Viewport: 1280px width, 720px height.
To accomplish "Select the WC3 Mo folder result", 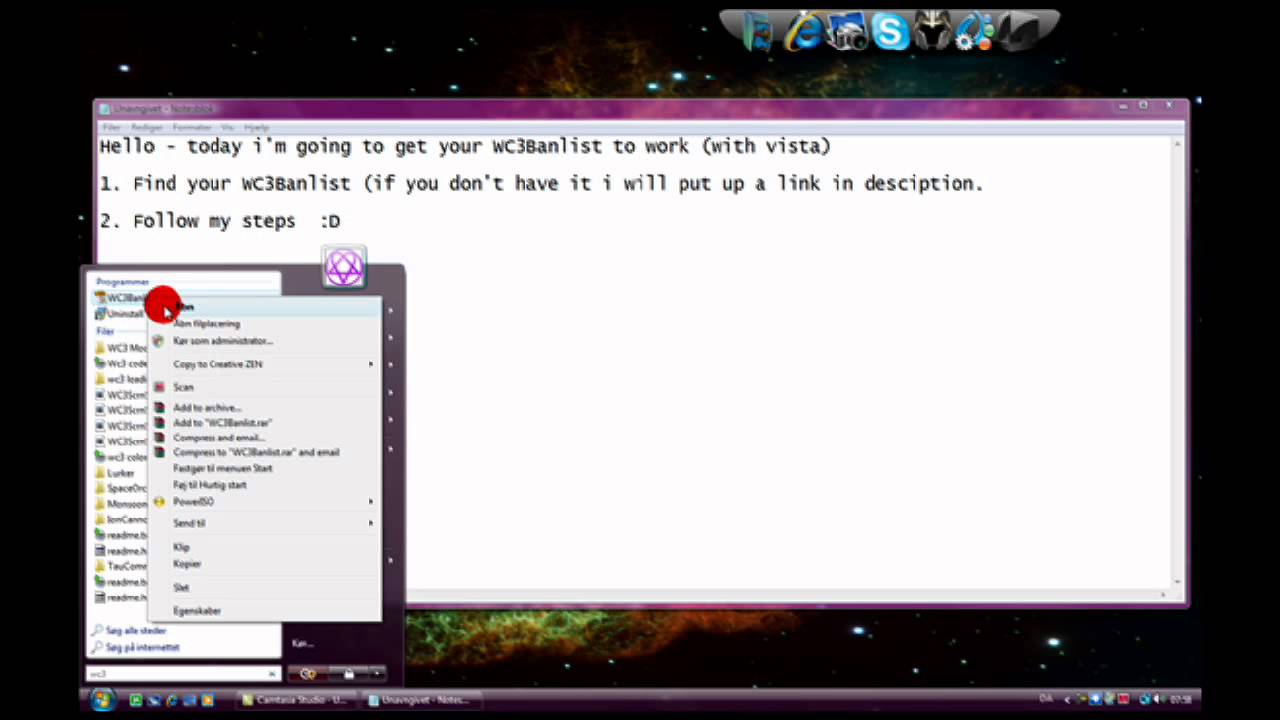I will (x=120, y=348).
